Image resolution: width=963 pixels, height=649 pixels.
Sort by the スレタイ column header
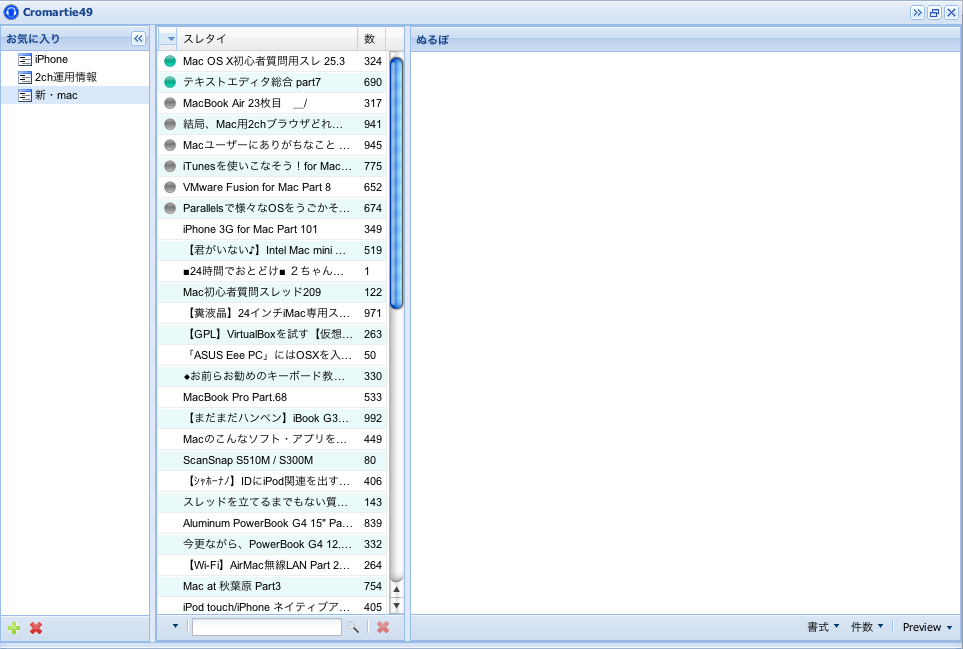click(267, 38)
